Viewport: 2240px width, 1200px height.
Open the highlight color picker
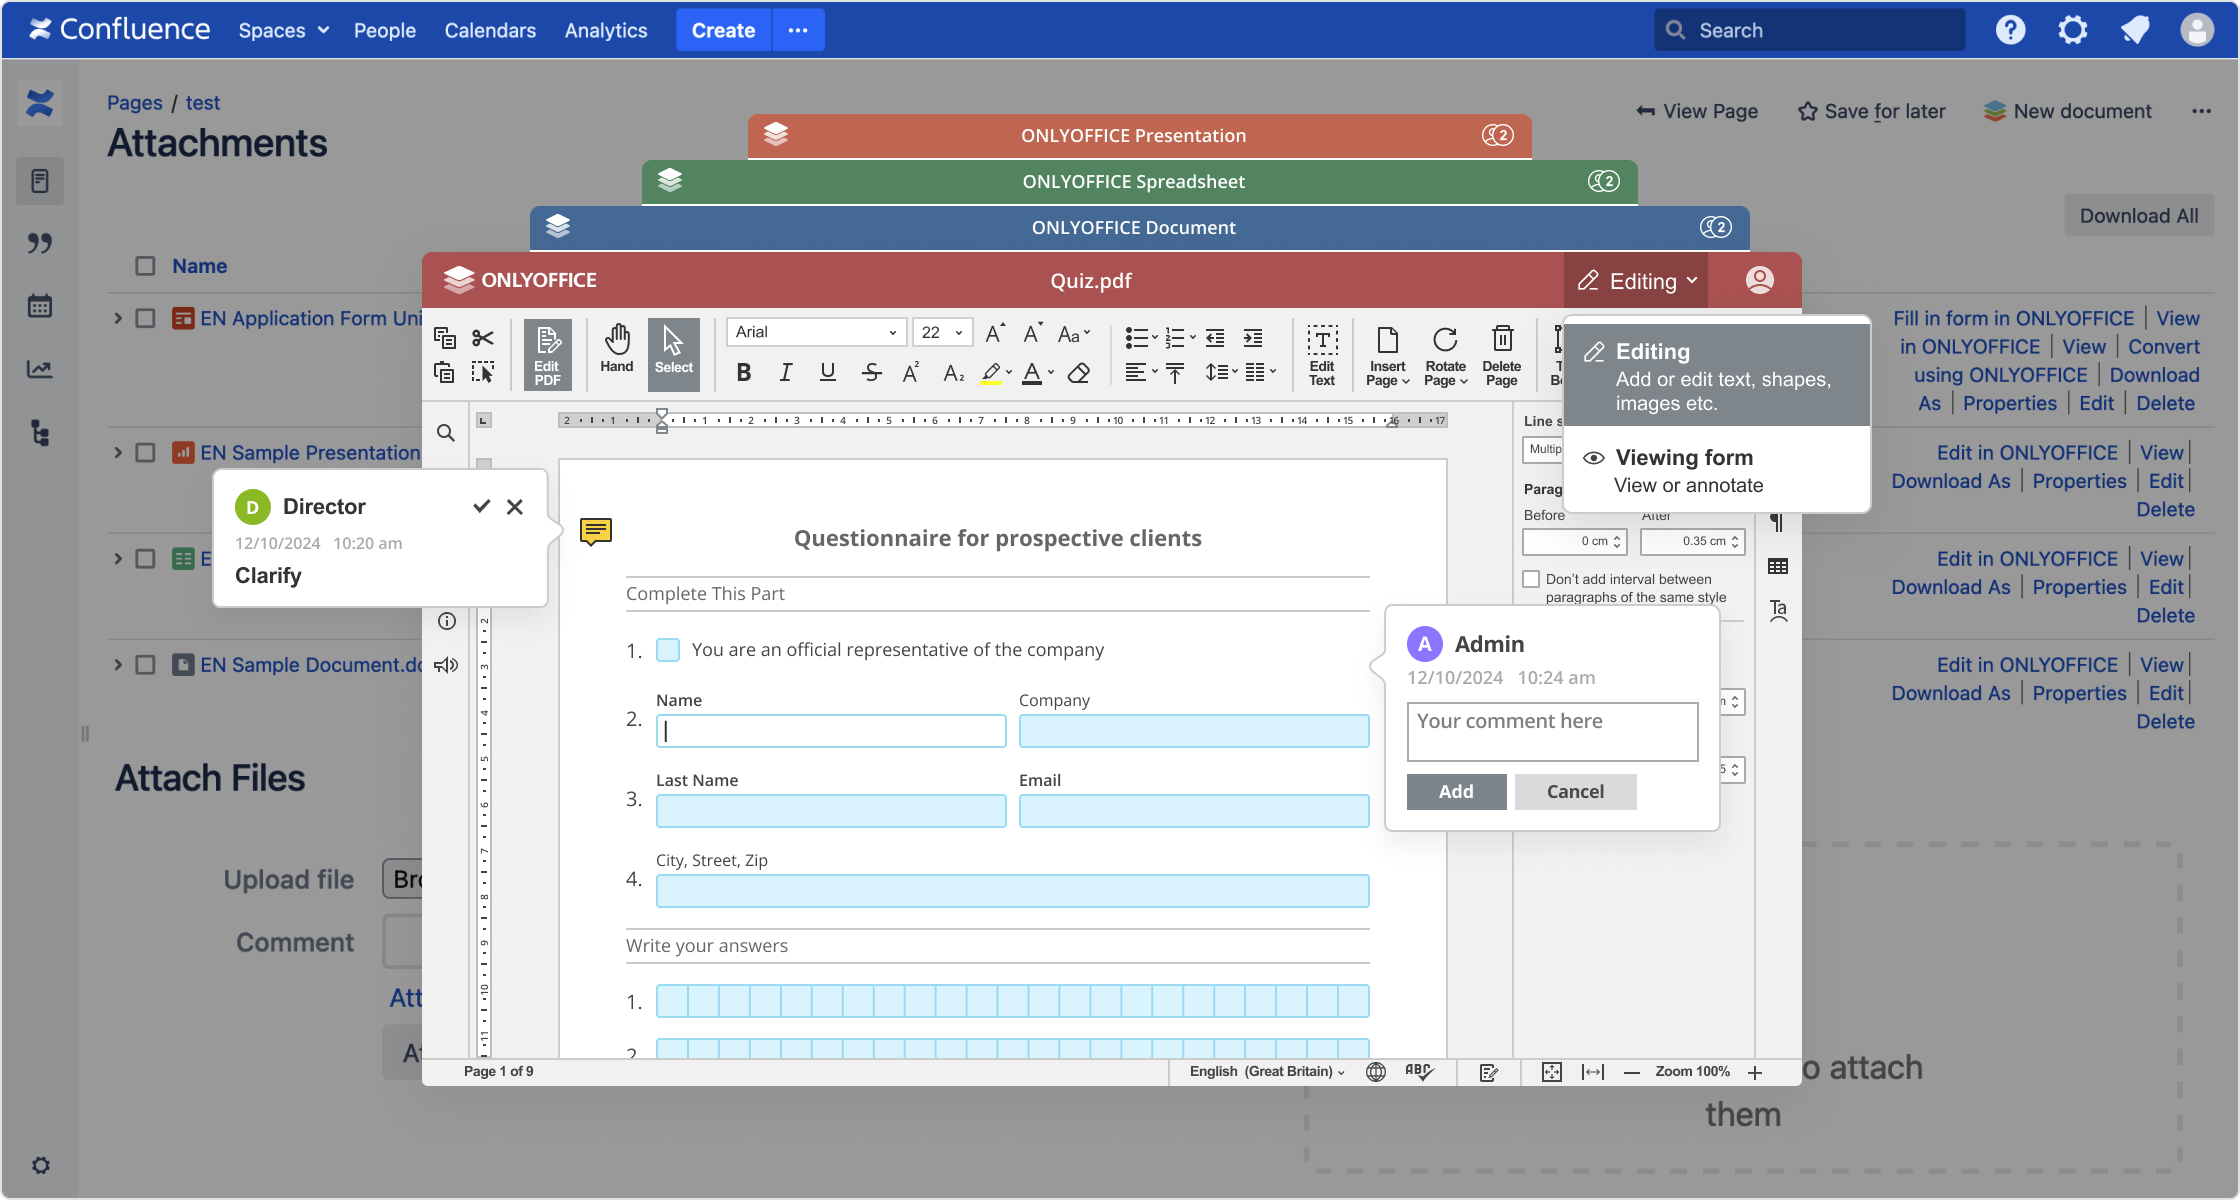(997, 373)
